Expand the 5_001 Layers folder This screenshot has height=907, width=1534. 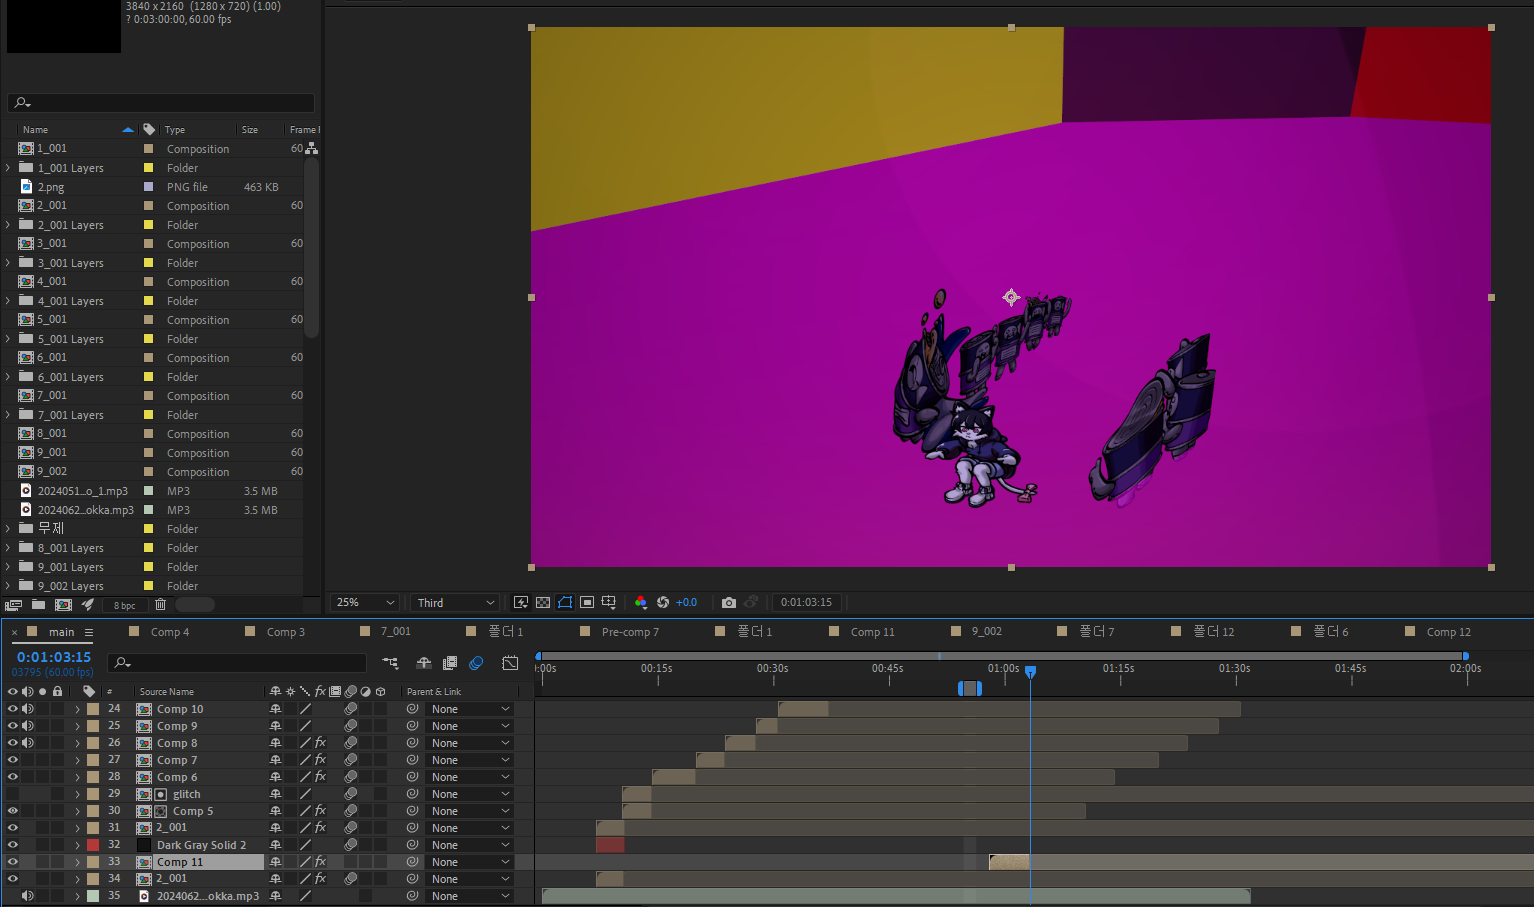click(9, 339)
